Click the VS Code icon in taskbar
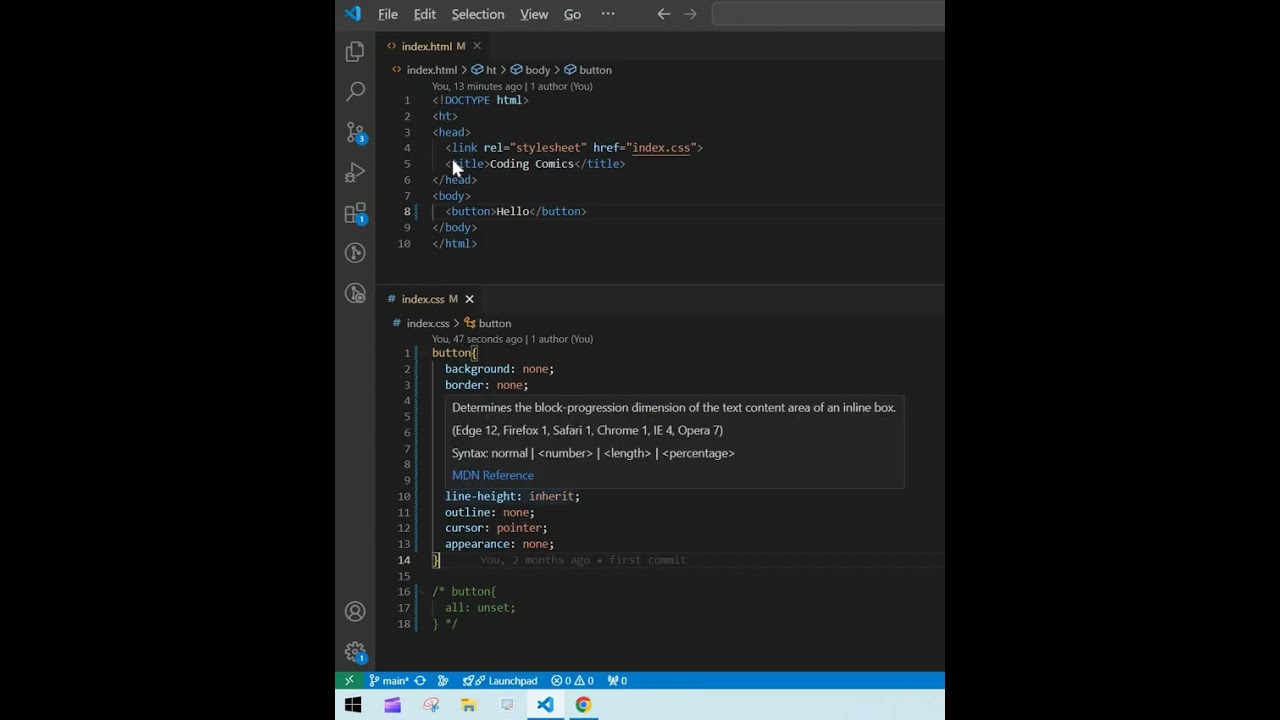 pos(545,705)
